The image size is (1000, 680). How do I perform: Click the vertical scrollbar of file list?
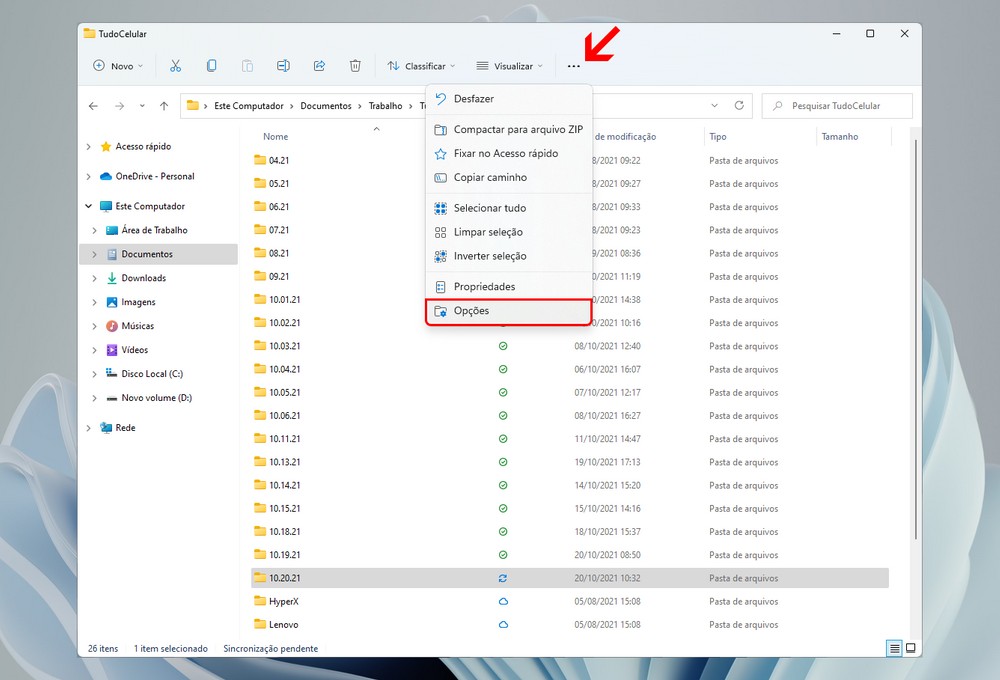point(915,338)
